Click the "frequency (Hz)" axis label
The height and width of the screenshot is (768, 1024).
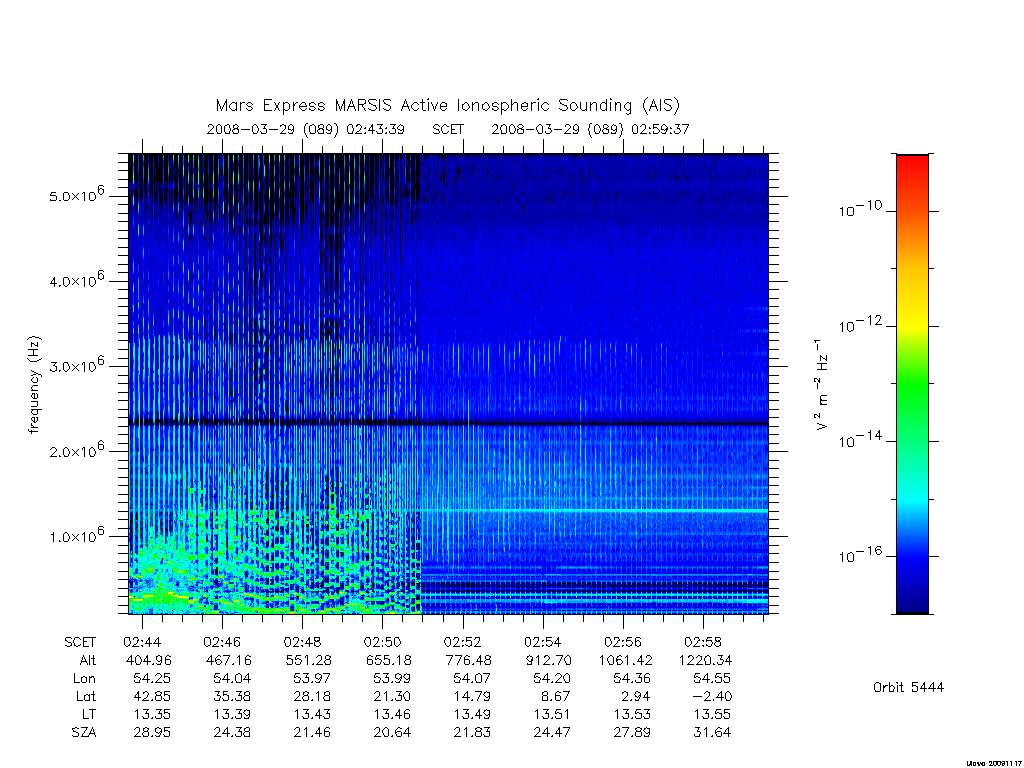tap(34, 384)
